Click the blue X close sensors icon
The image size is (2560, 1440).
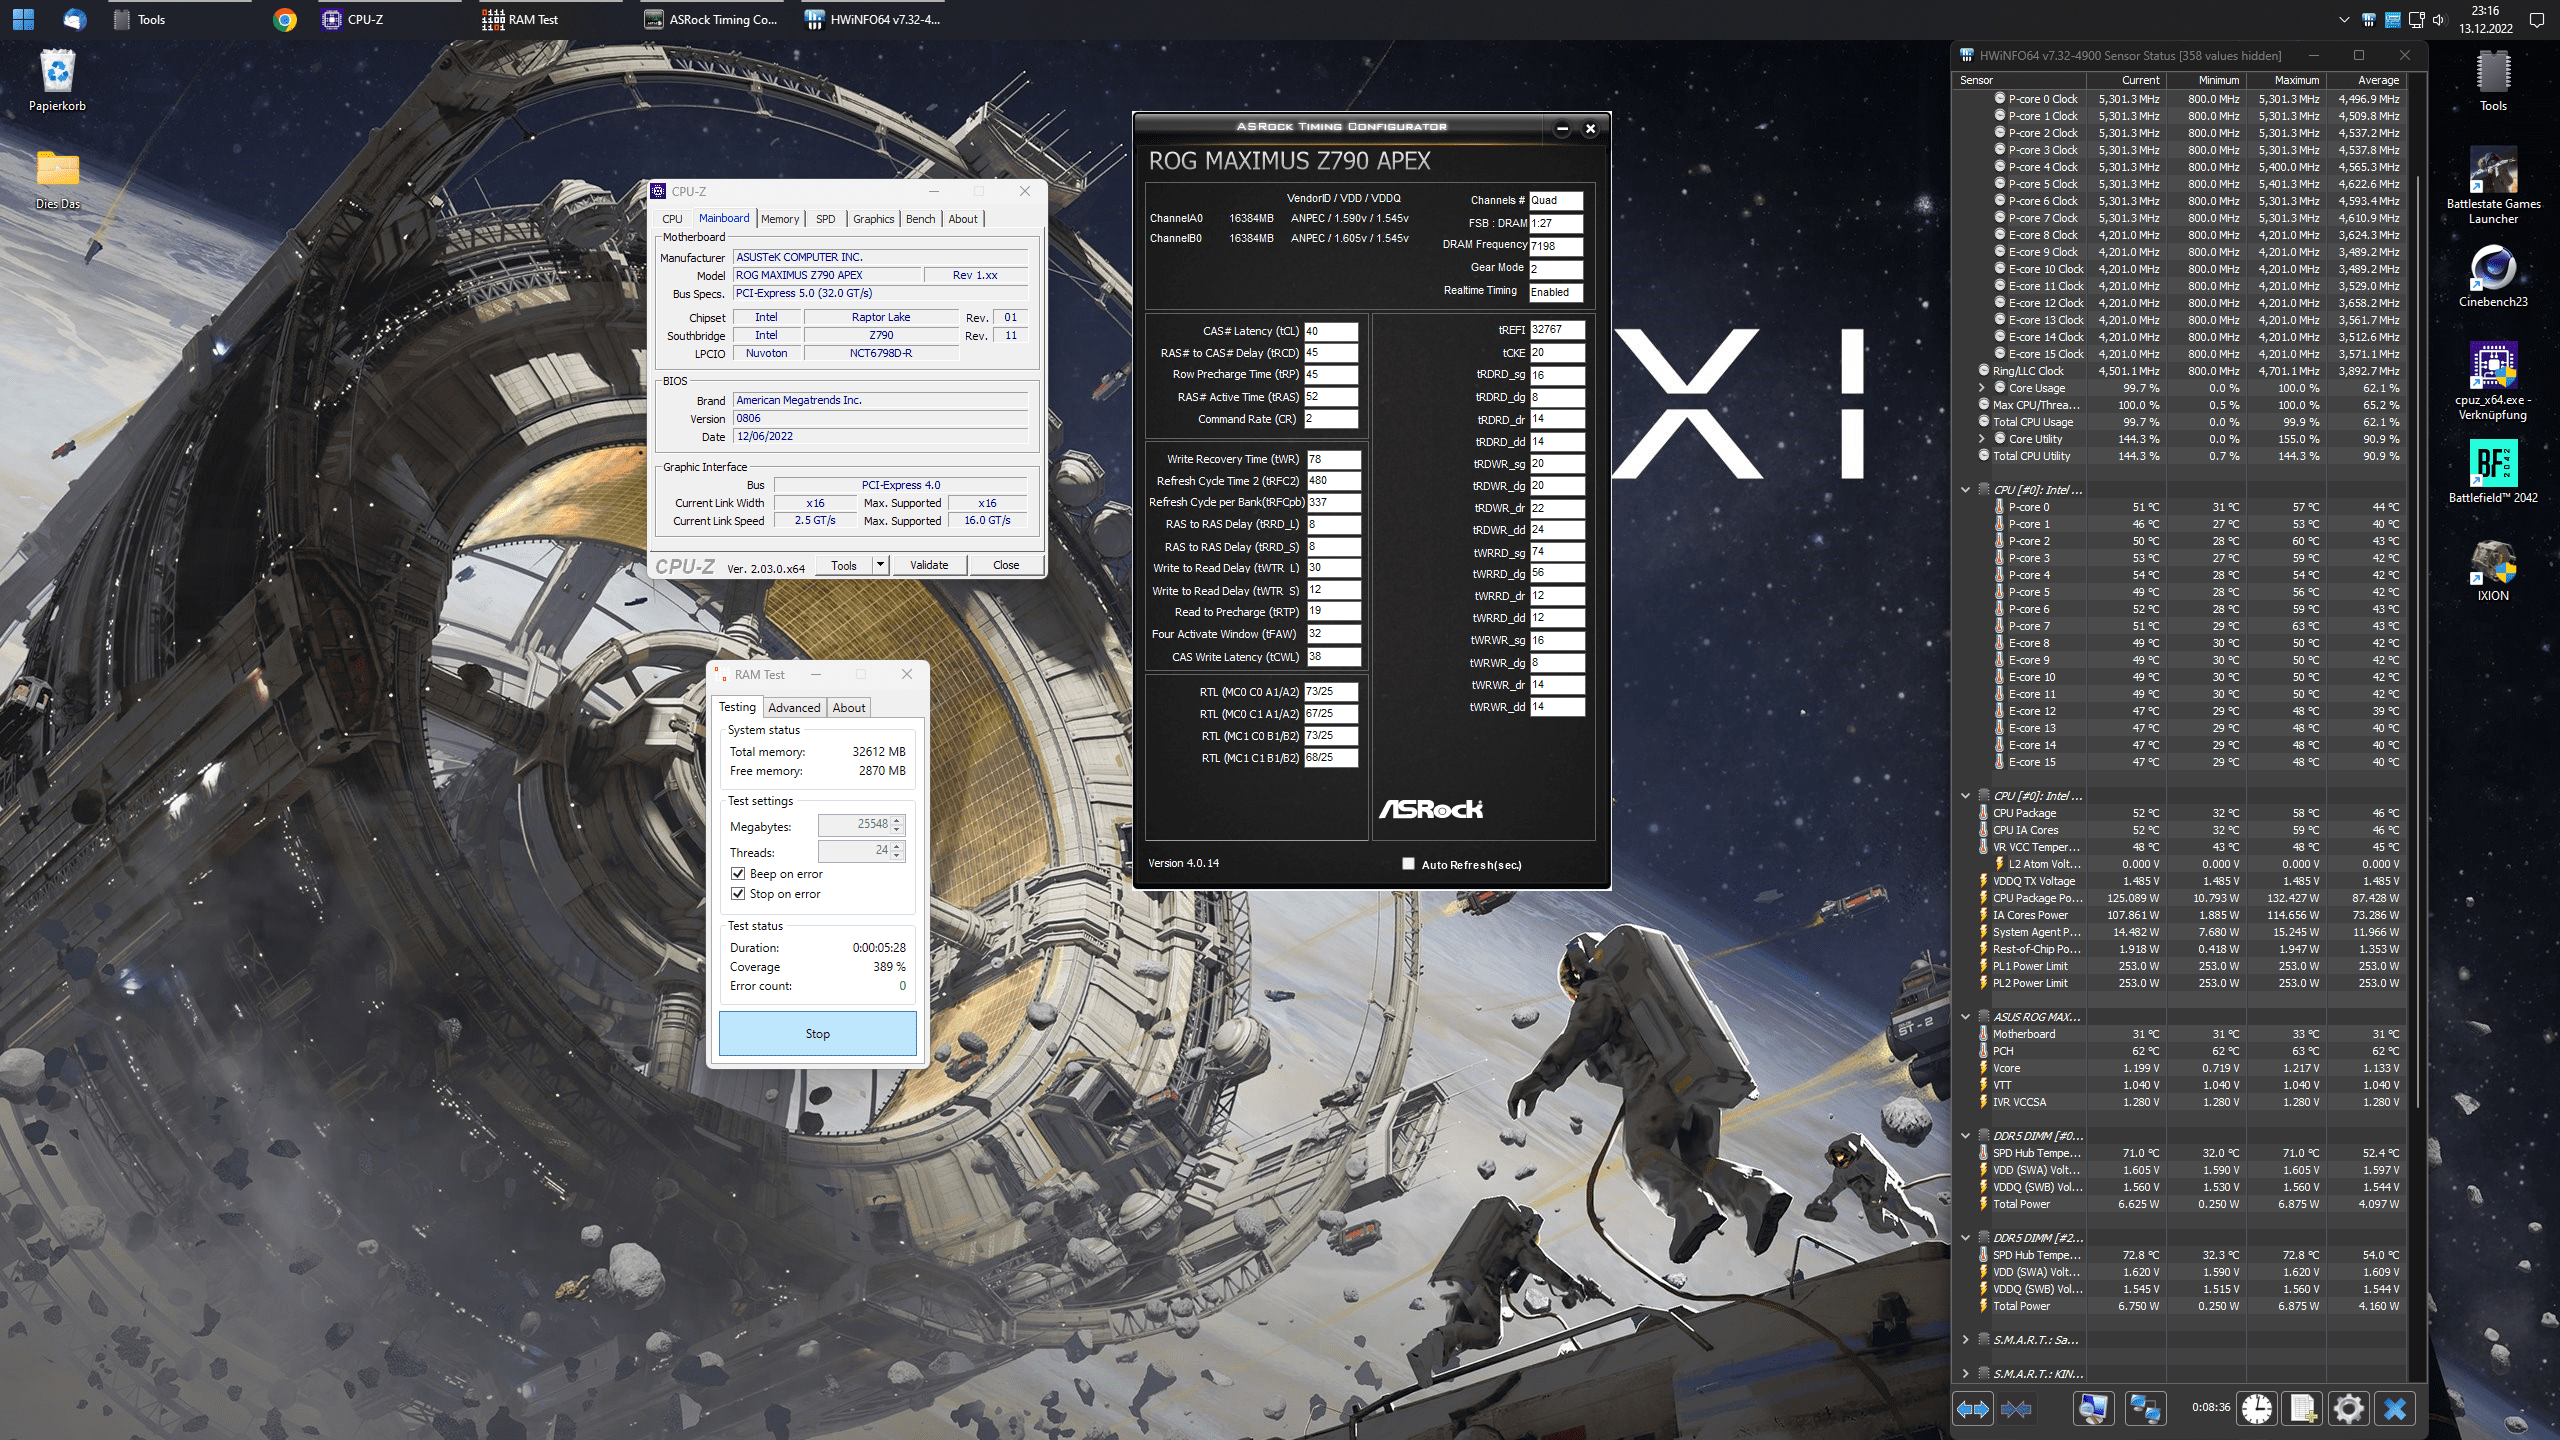click(x=2395, y=1409)
